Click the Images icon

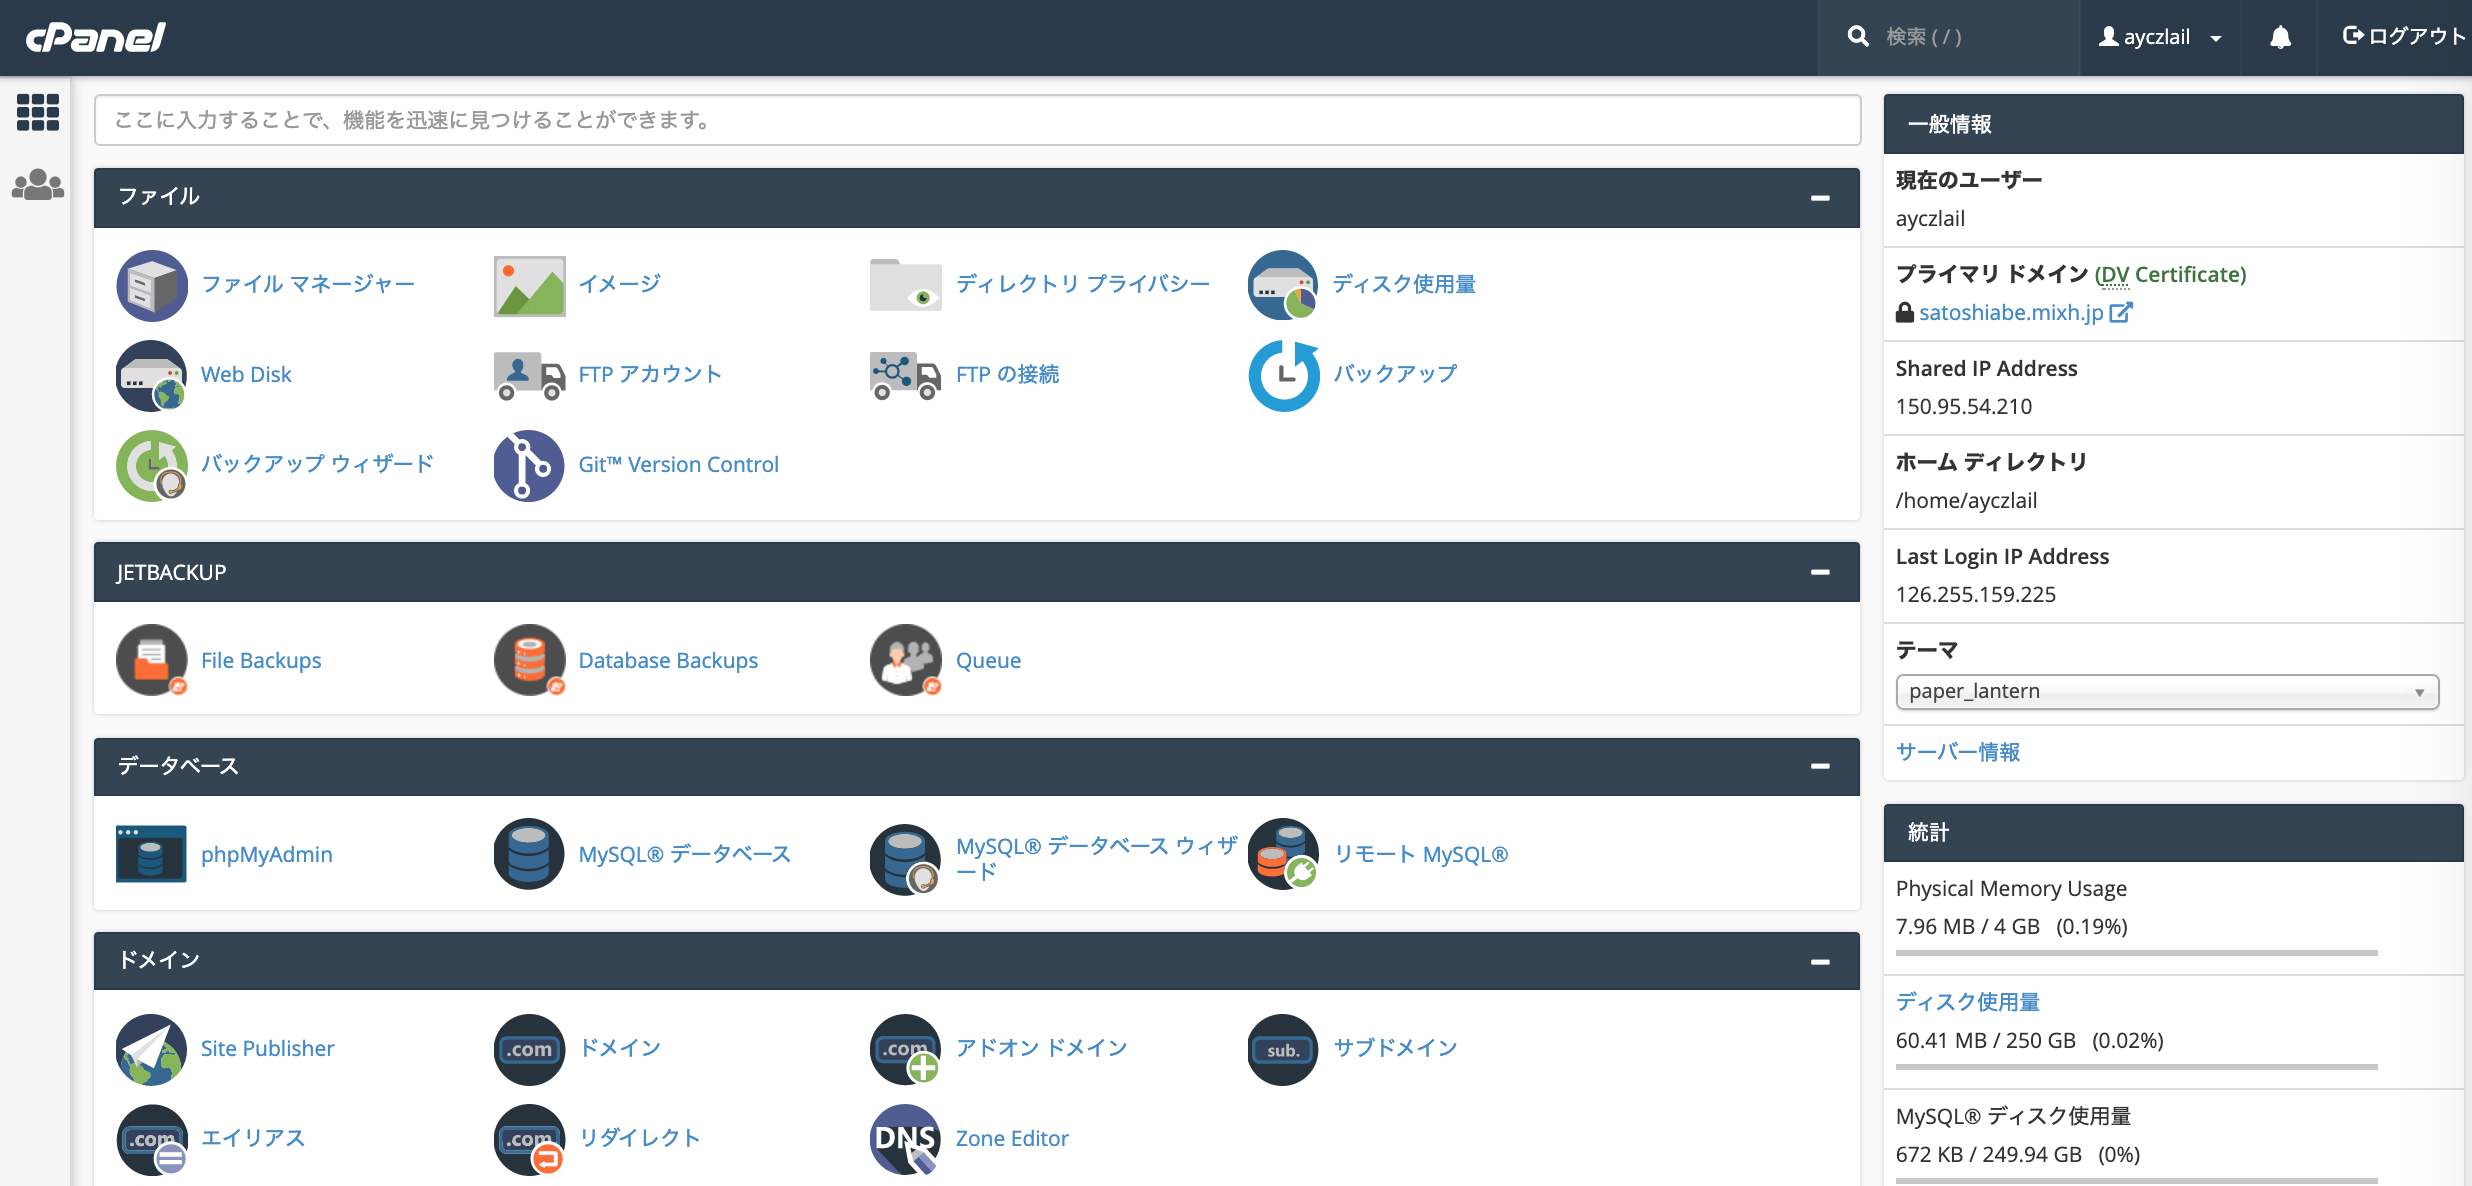pos(529,285)
